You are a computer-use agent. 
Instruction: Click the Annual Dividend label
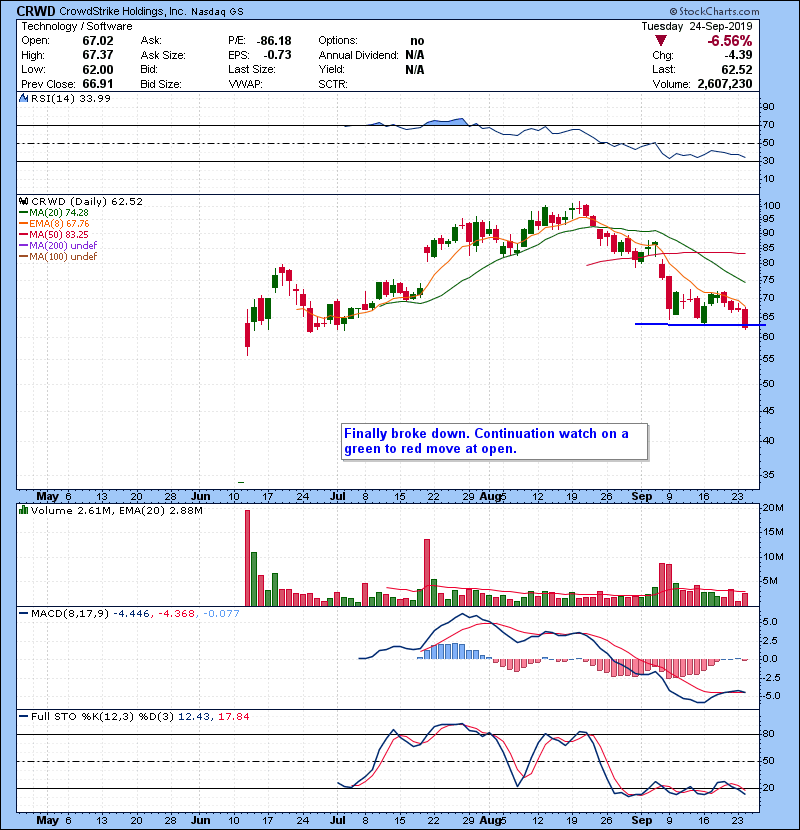point(358,55)
